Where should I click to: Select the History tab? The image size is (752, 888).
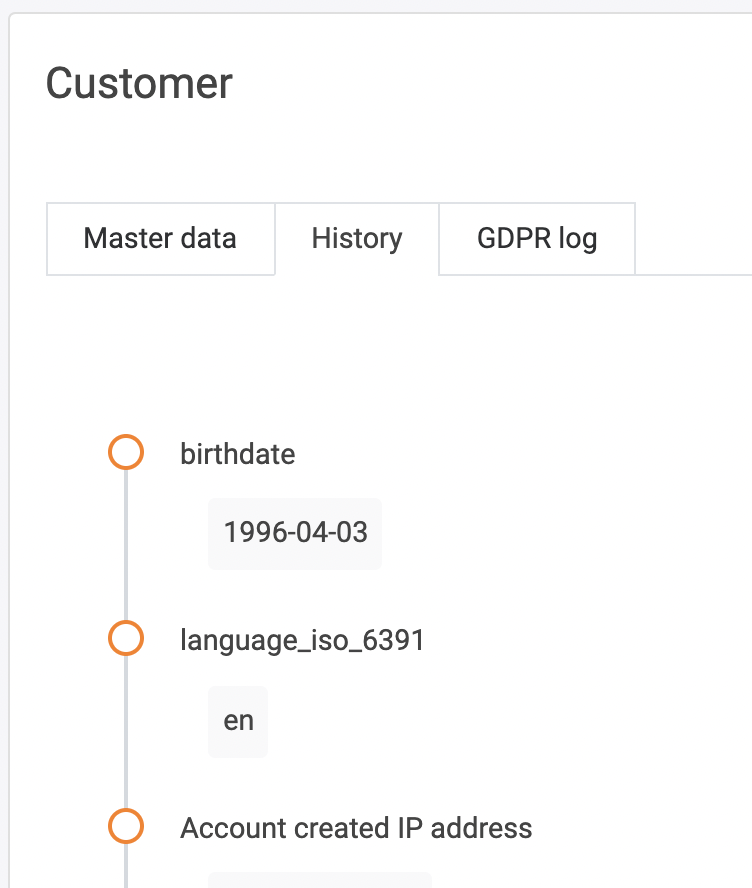[357, 239]
